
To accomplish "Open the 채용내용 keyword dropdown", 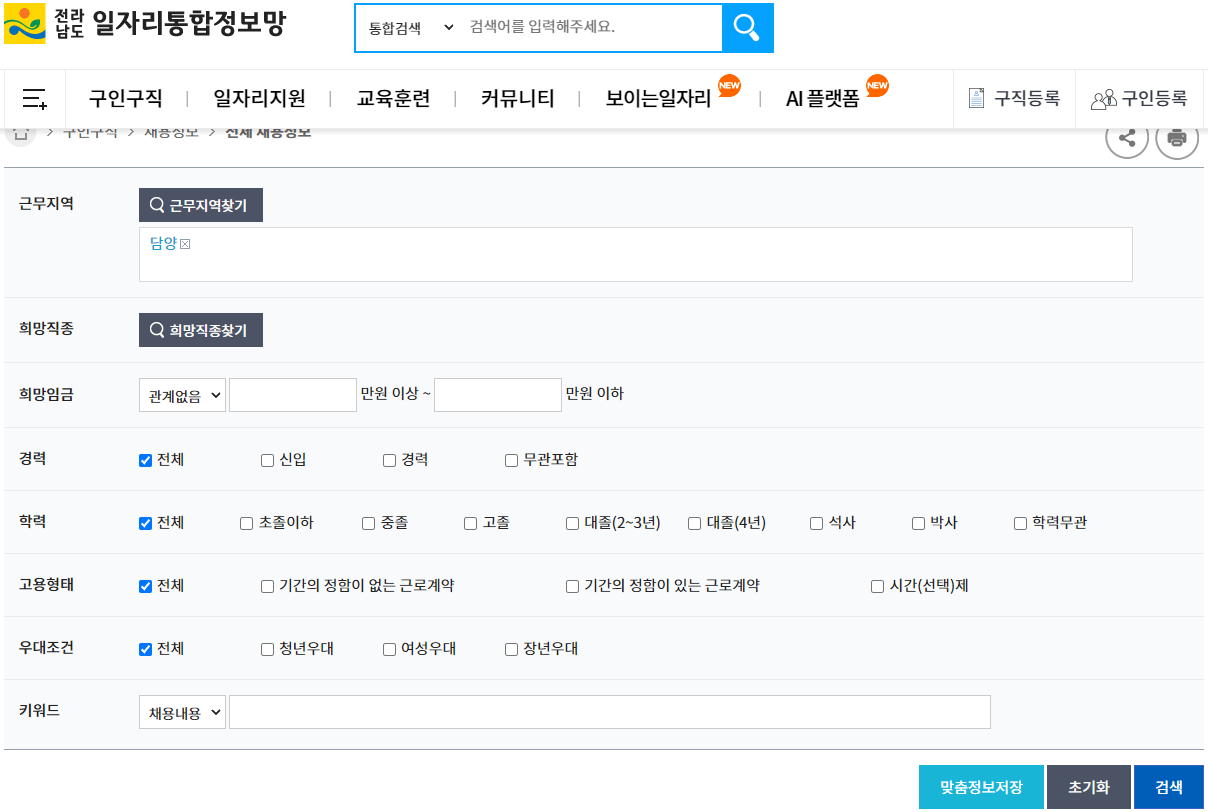I will pos(182,711).
